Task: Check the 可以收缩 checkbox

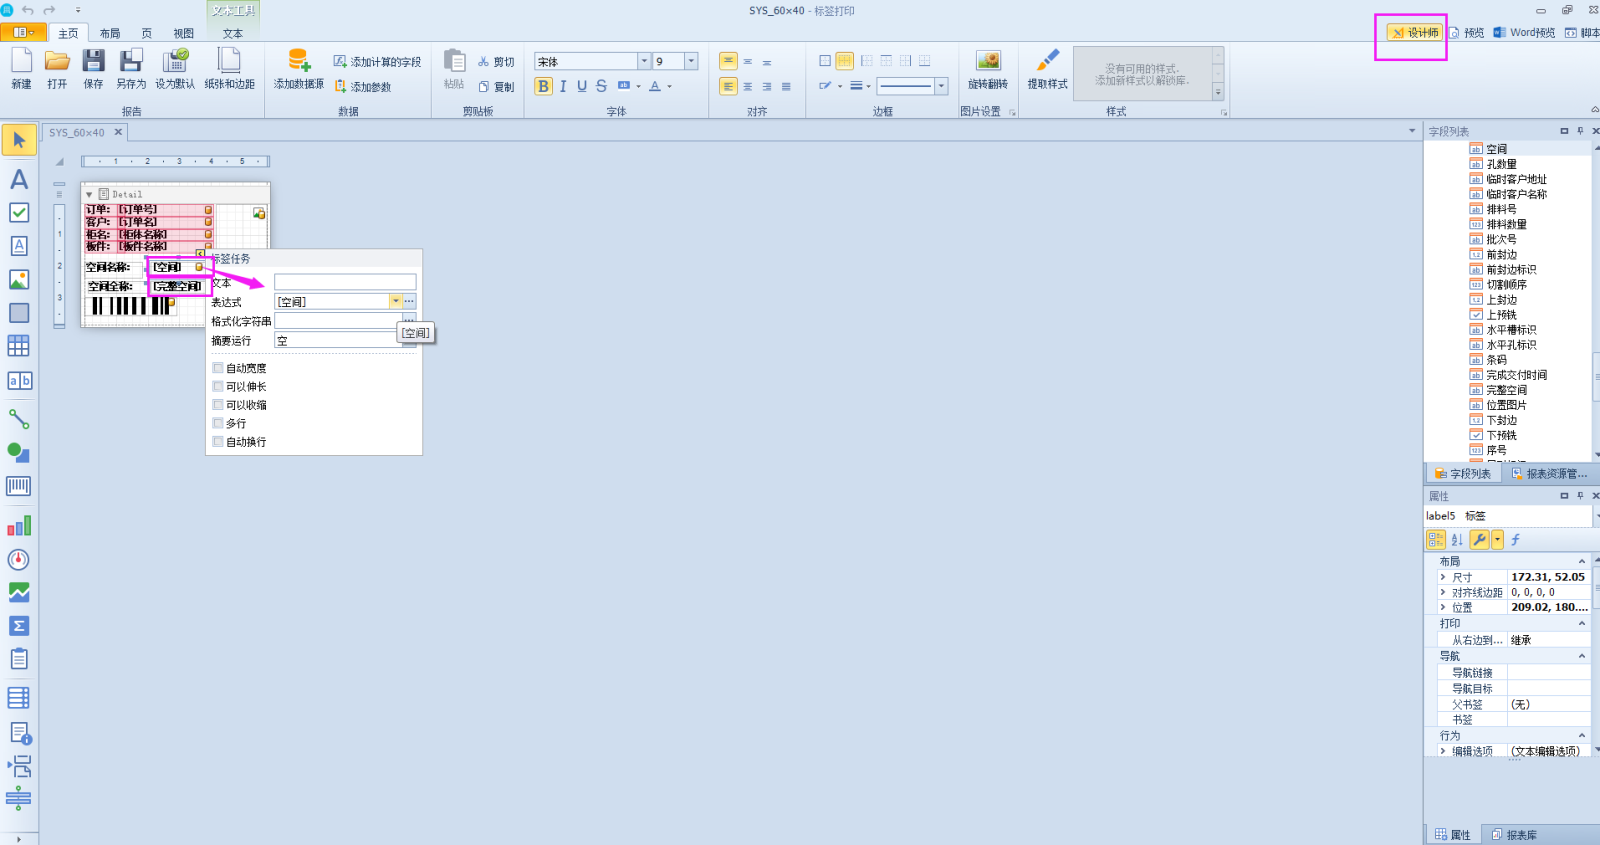Action: pyautogui.click(x=218, y=405)
